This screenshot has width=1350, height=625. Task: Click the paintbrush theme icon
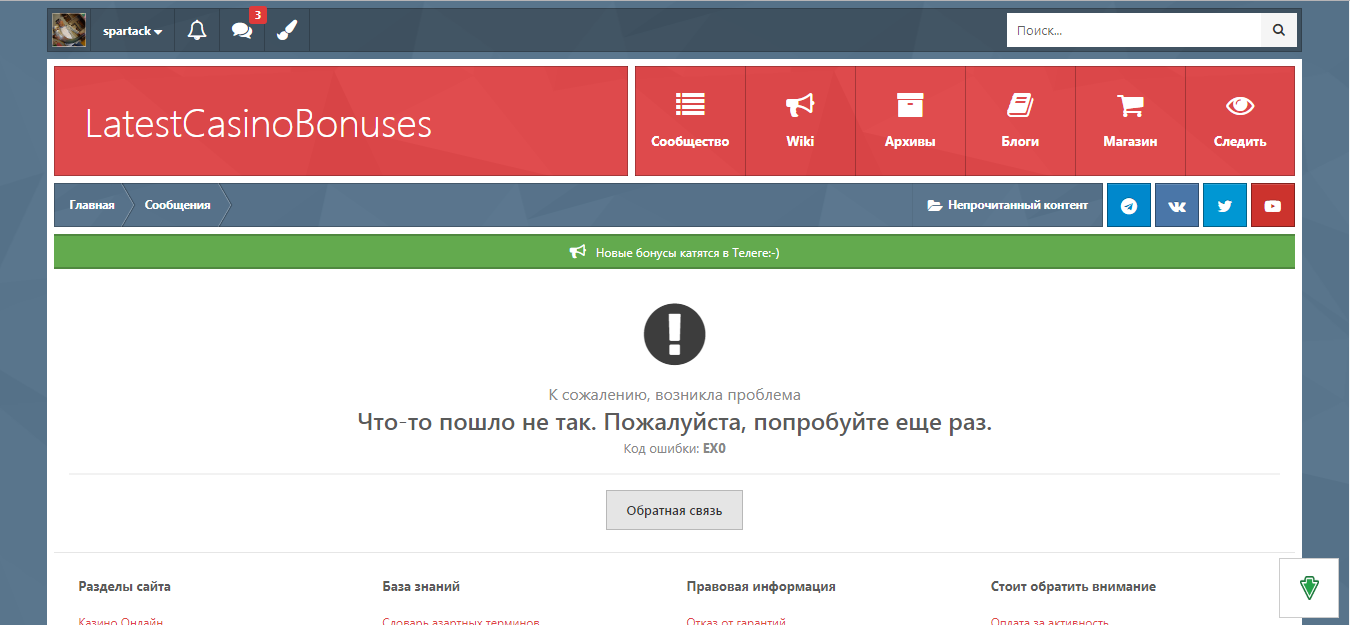point(287,31)
